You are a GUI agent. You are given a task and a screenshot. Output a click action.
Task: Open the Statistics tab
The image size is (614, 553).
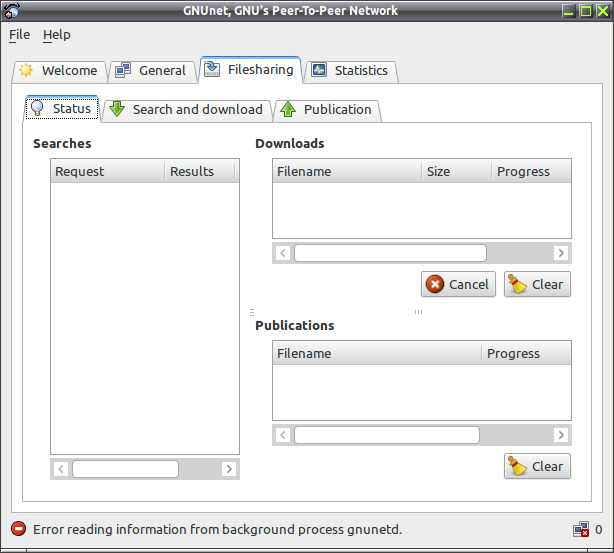click(x=350, y=71)
